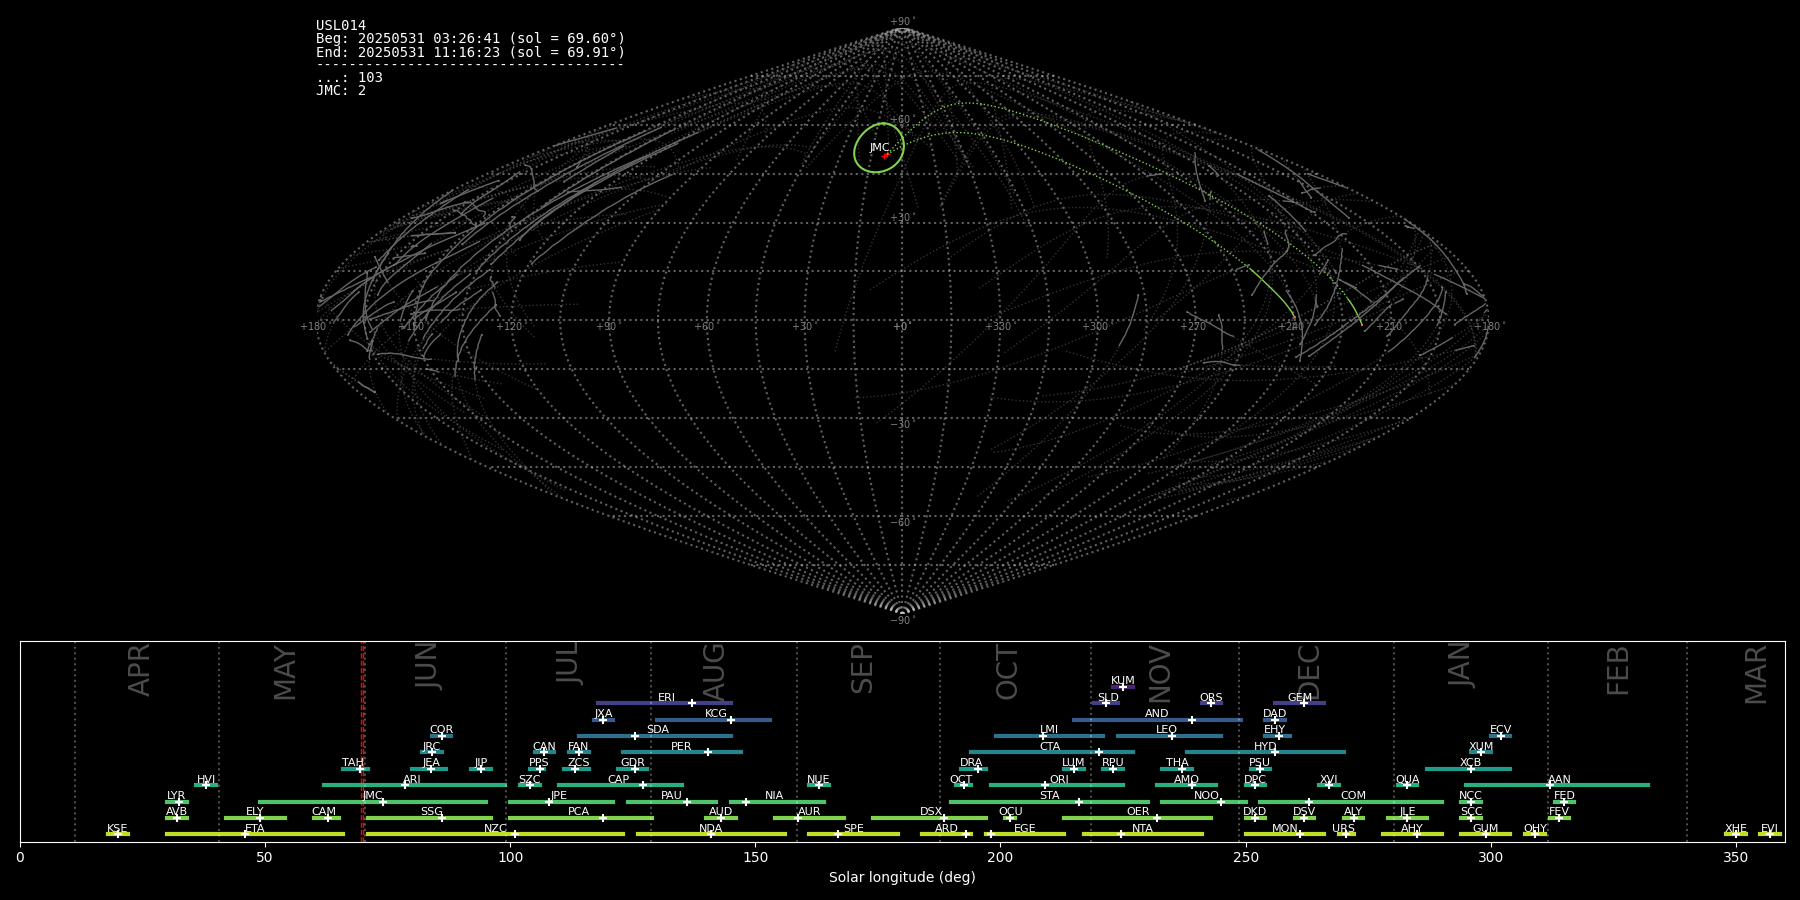Screen dimensions: 1800x900
Task: Click the KUM shower label
Action: (x=1122, y=681)
